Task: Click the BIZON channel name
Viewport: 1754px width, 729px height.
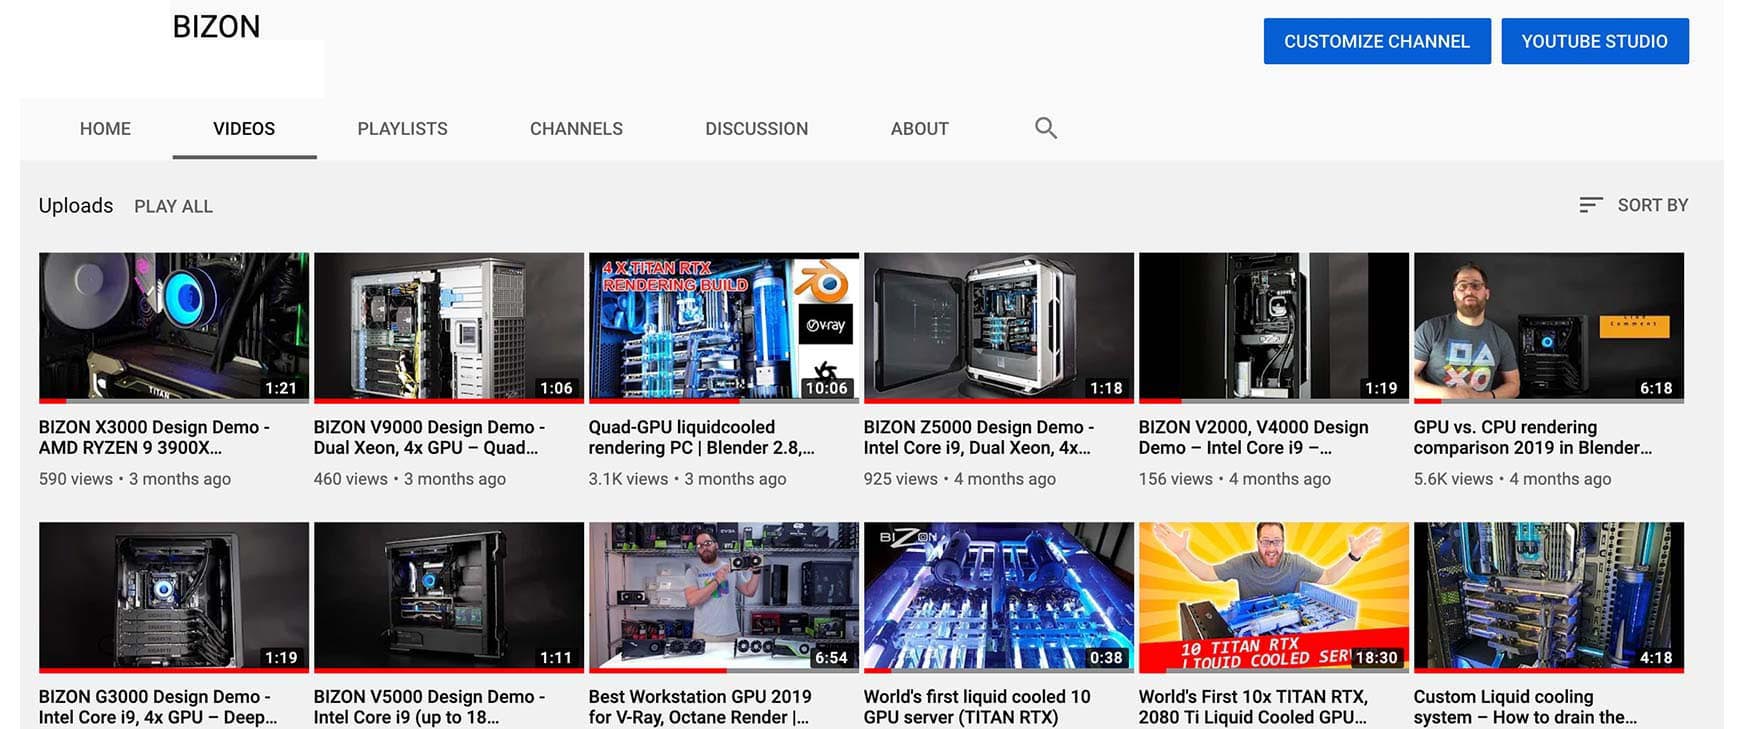Action: click(x=216, y=26)
